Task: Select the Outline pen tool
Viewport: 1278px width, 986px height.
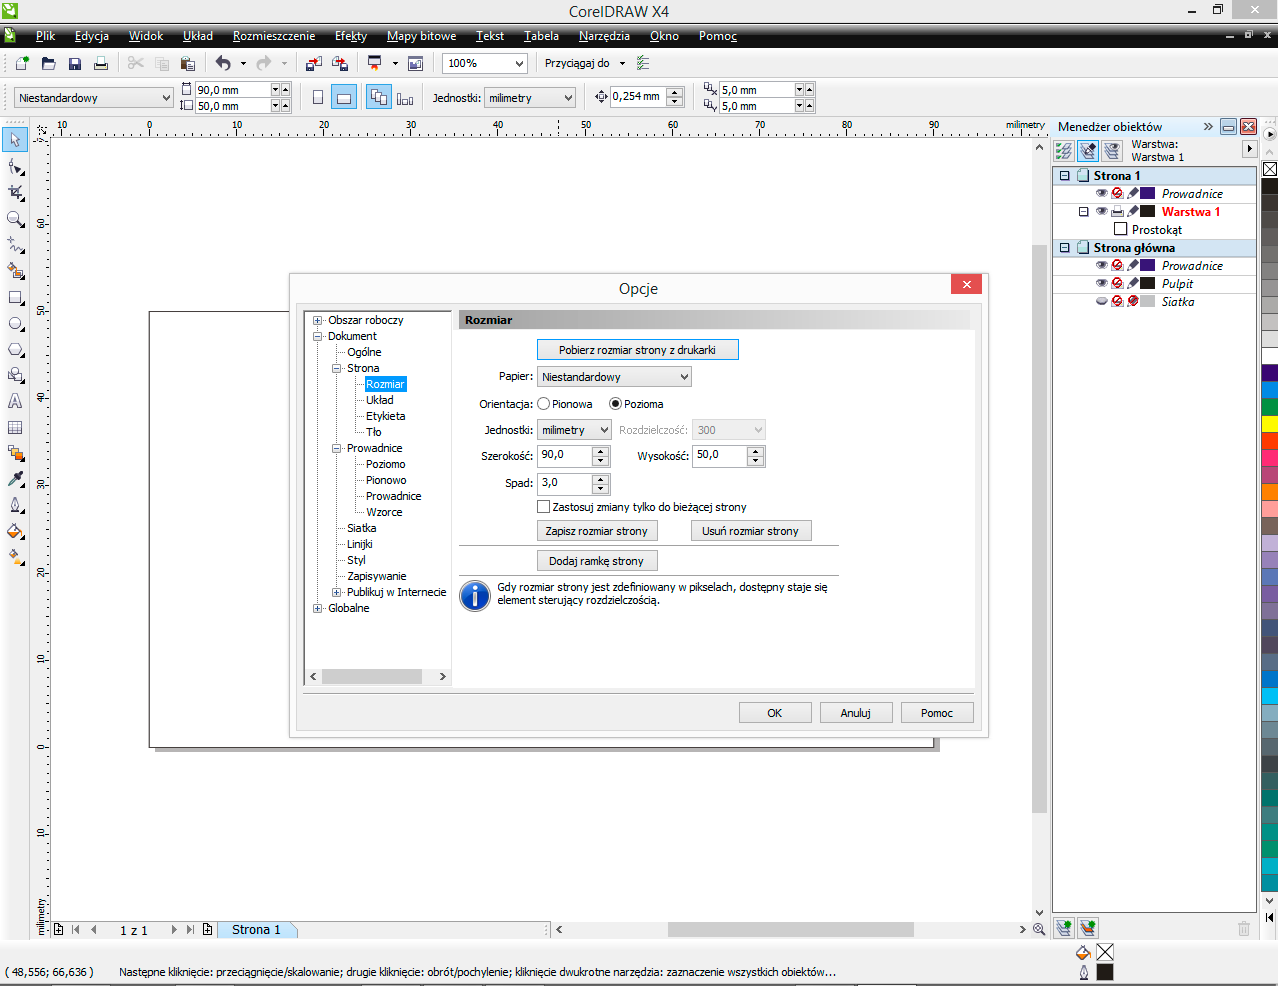Action: (x=15, y=505)
